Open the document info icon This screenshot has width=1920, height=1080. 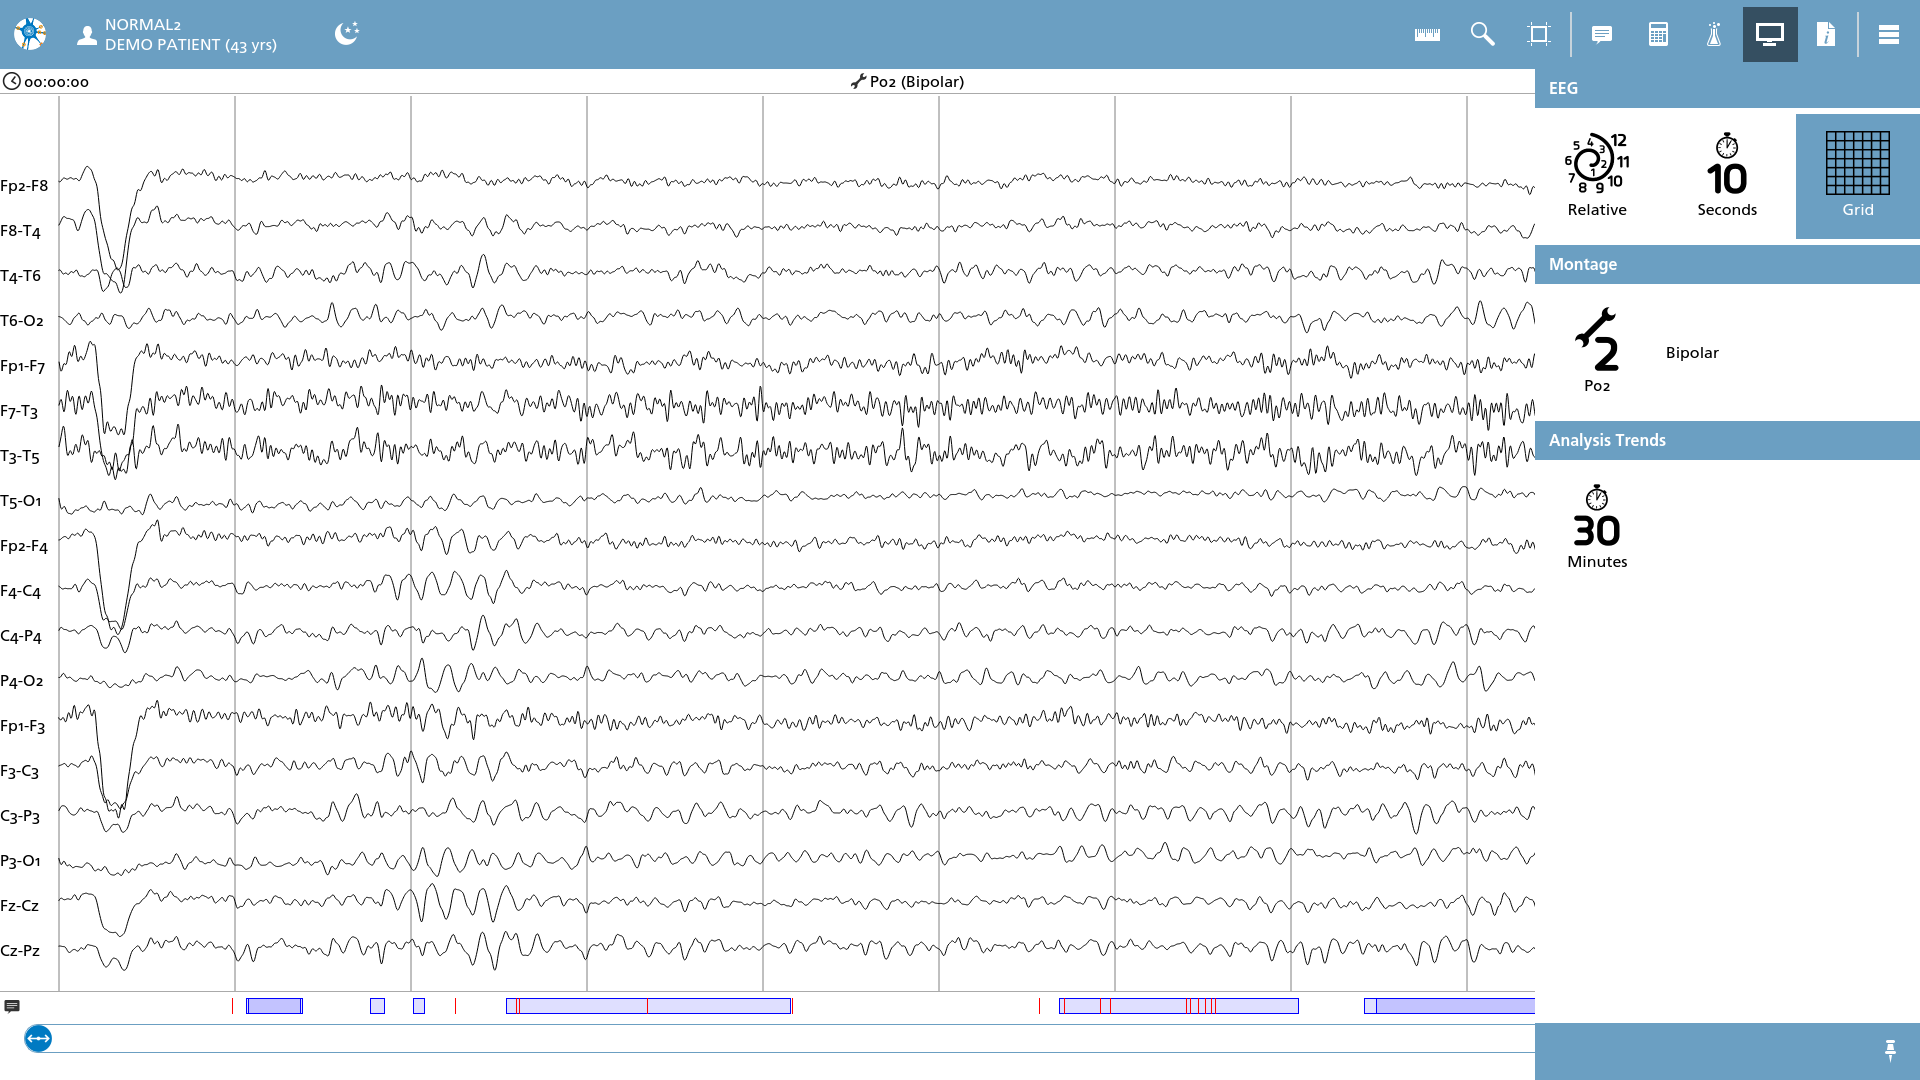pyautogui.click(x=1826, y=35)
